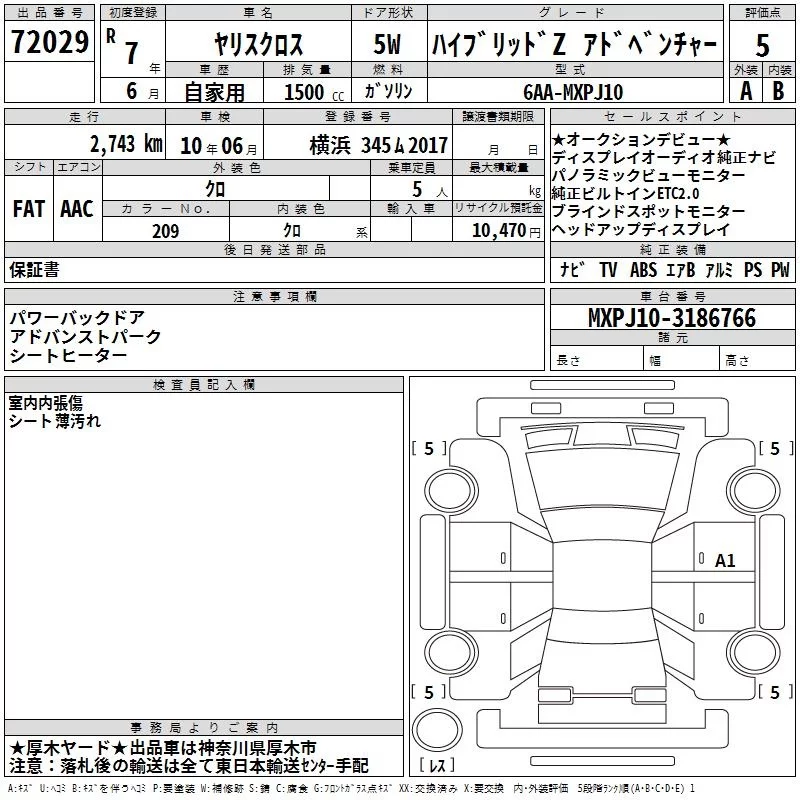Select the car name ヤリスクロス

259,44
